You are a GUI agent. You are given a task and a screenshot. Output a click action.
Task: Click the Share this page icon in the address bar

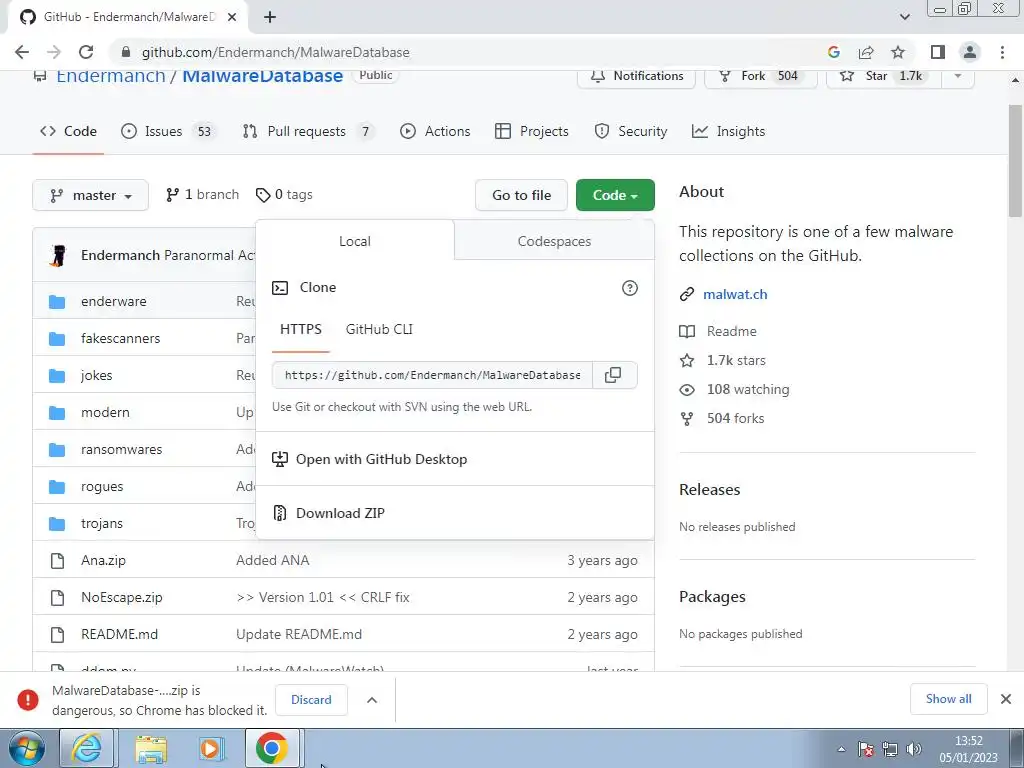tap(866, 52)
